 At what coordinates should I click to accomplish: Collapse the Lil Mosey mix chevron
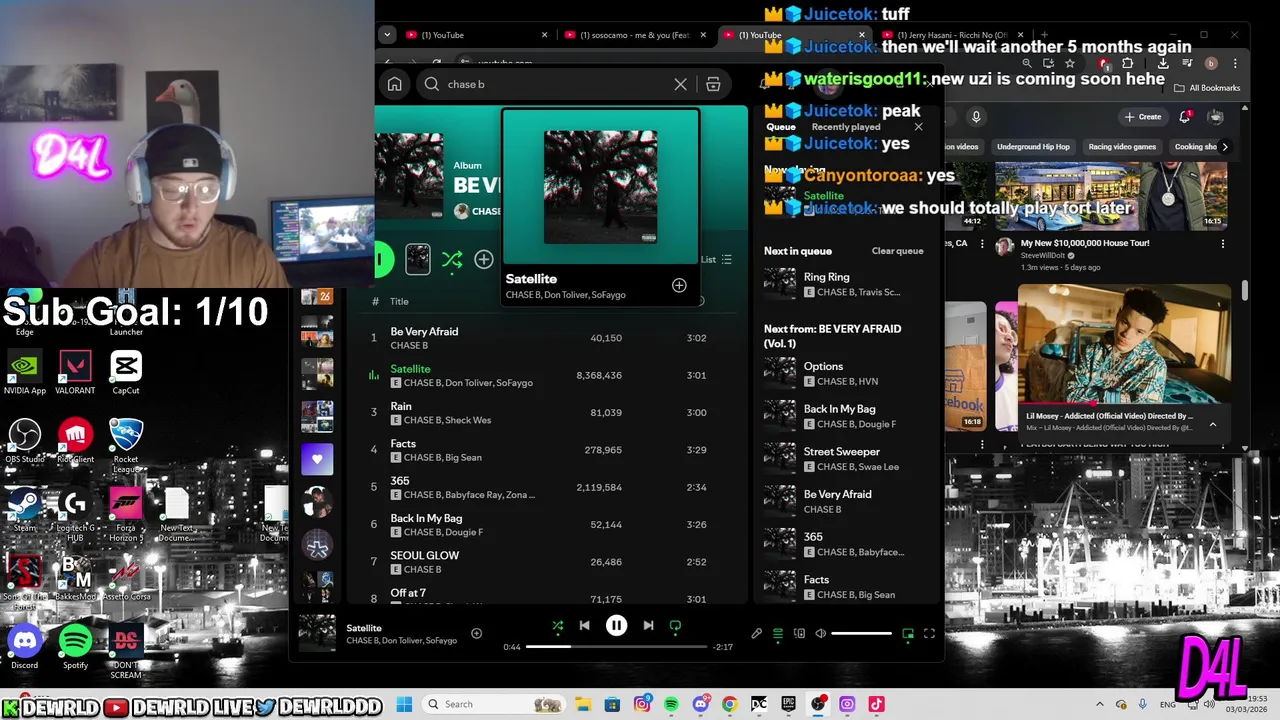pyautogui.click(x=1213, y=424)
